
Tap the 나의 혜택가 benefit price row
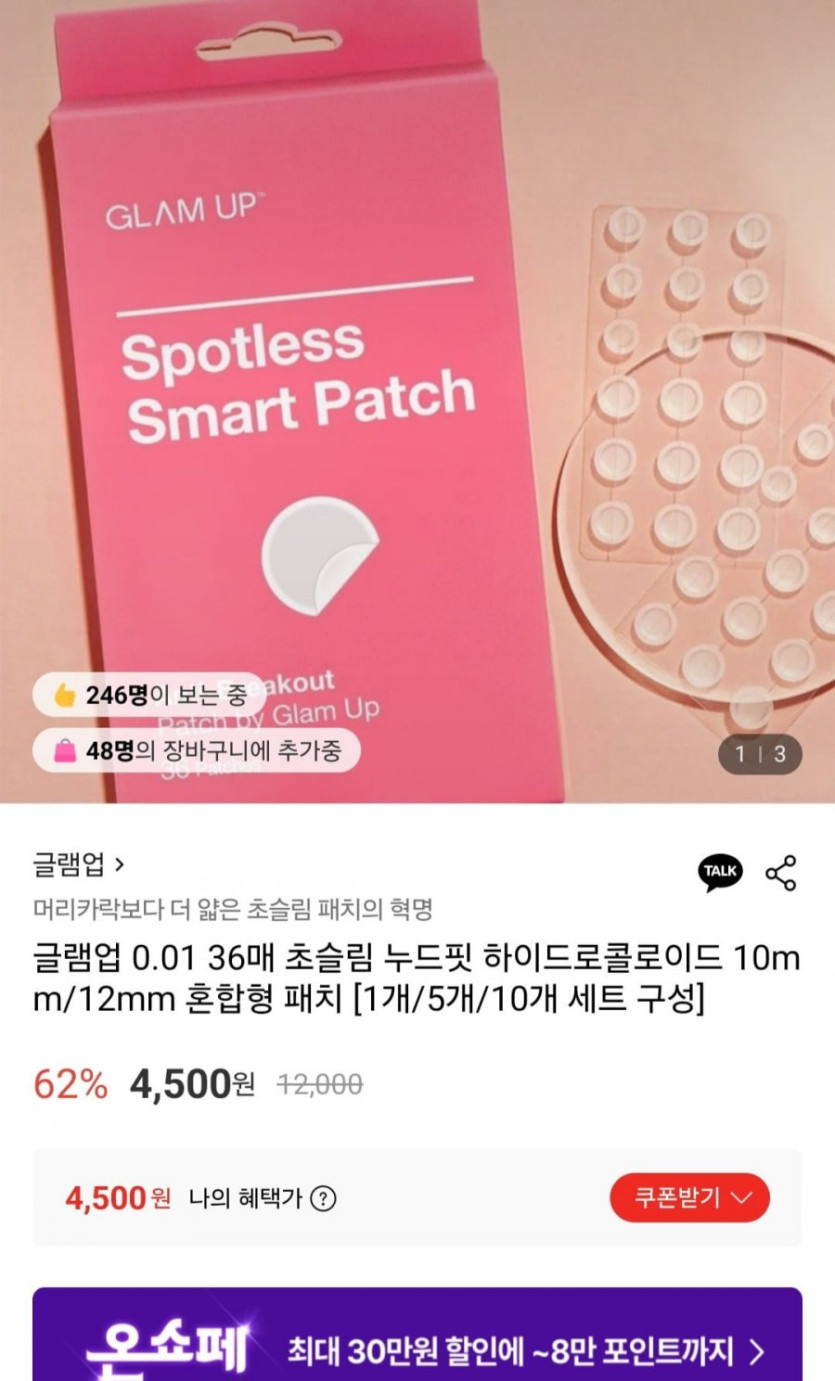pos(417,1197)
